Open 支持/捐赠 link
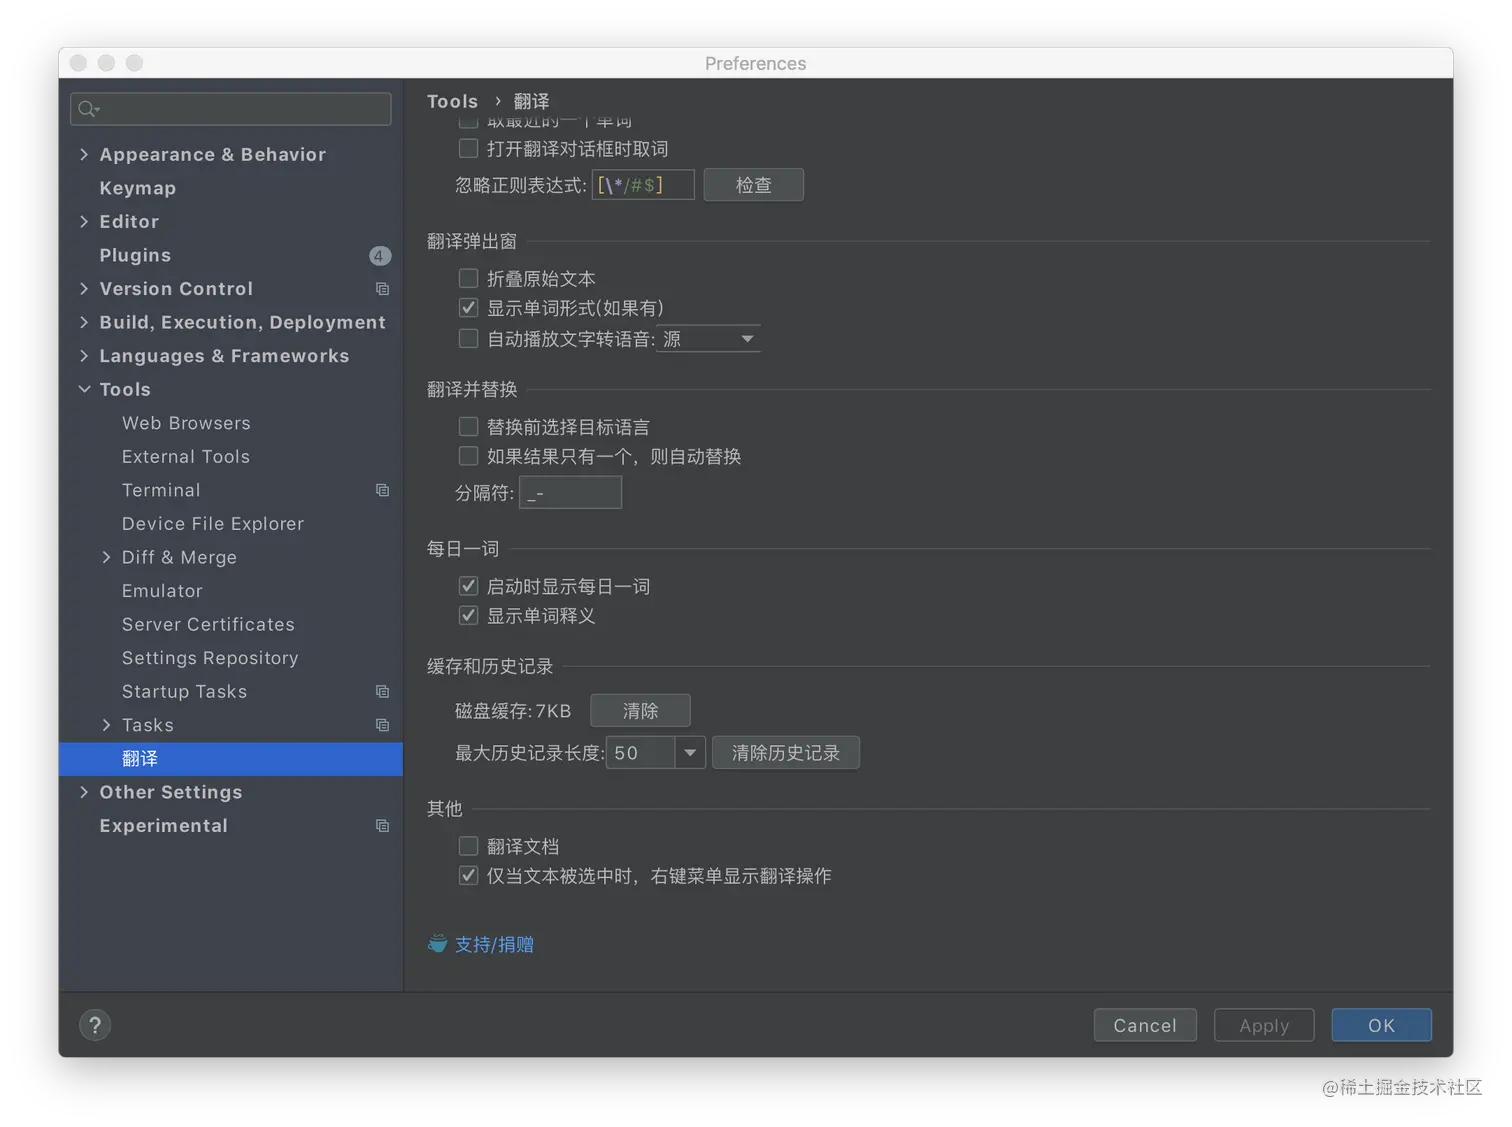The width and height of the screenshot is (1512, 1127). tap(494, 945)
